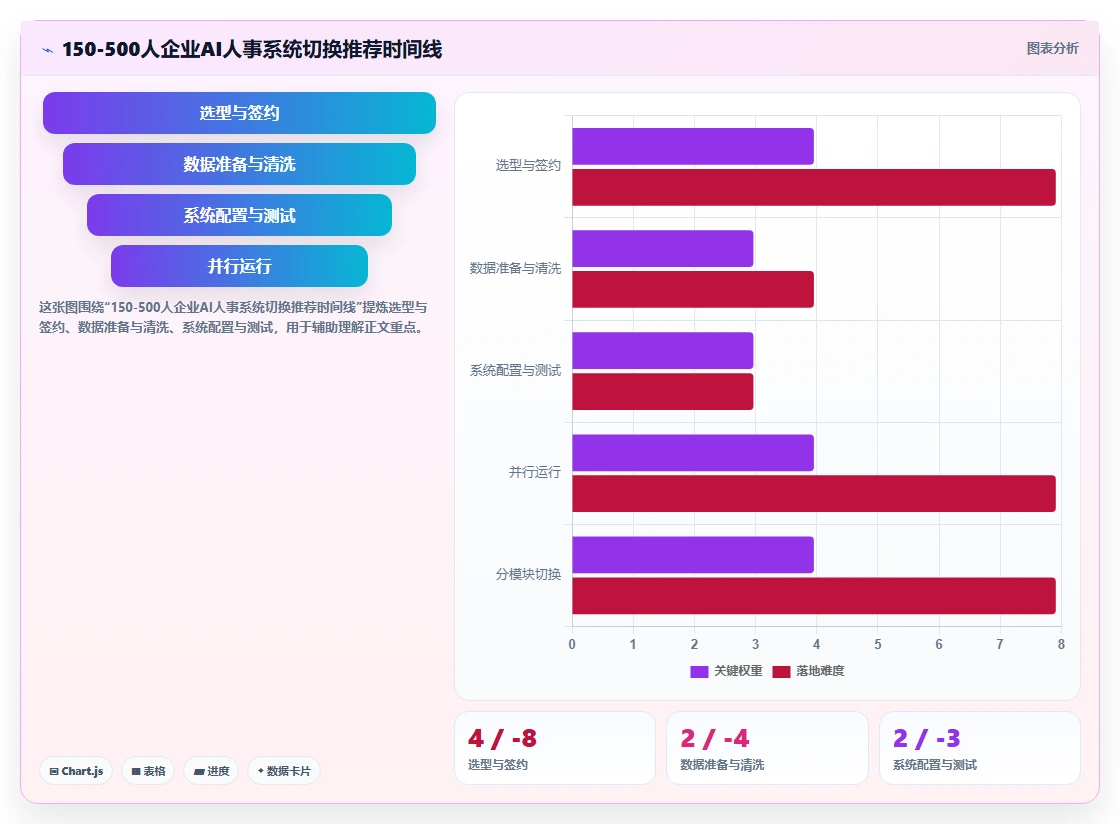
Task: Click the lightning icon beside the title
Action: pyautogui.click(x=47, y=50)
